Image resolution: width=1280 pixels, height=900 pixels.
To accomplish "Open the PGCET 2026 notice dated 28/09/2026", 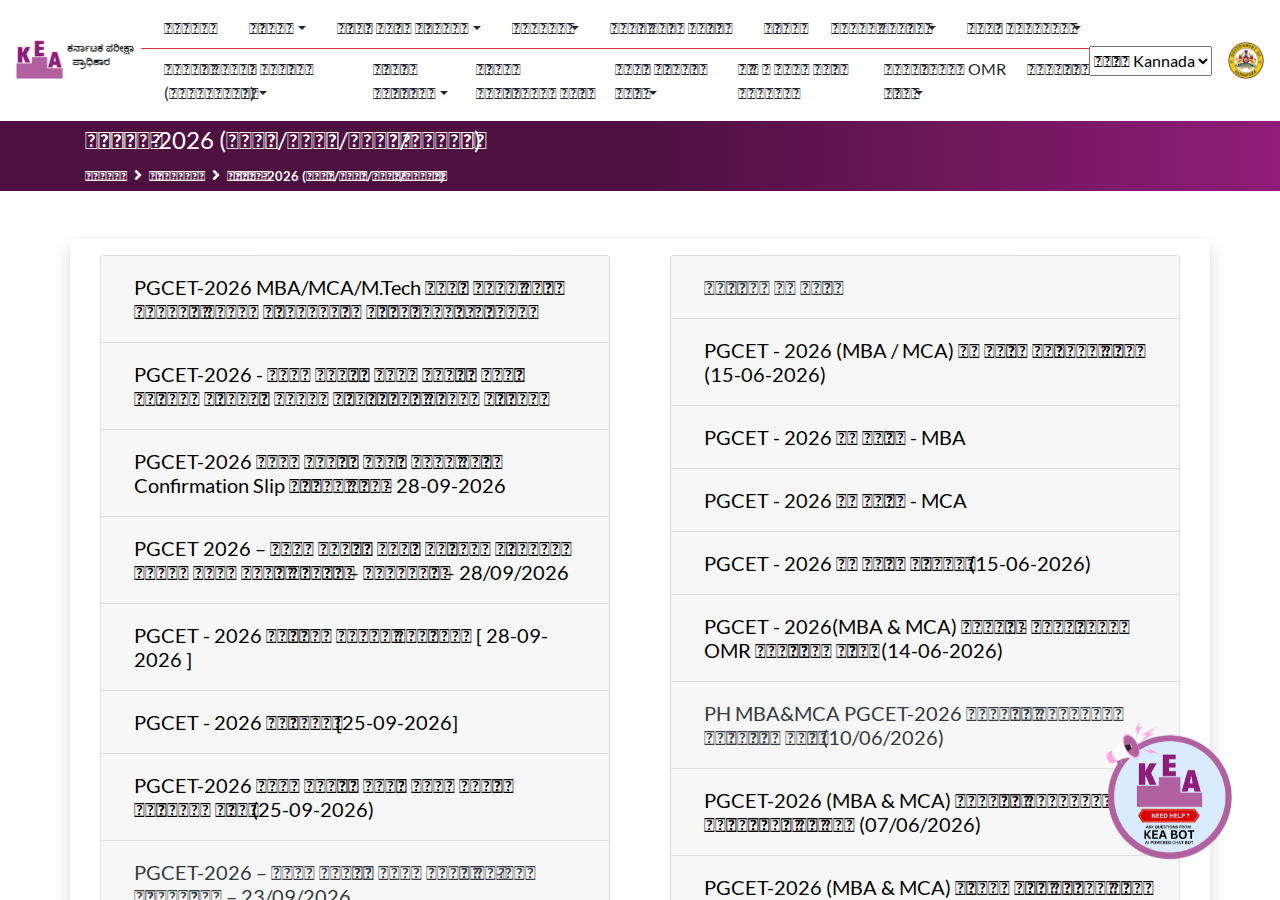I will coord(355,561).
